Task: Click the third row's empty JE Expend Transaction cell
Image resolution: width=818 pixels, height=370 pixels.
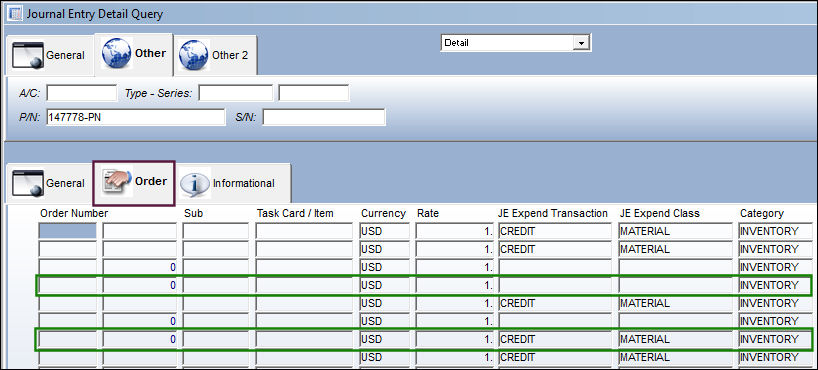Action: click(555, 267)
